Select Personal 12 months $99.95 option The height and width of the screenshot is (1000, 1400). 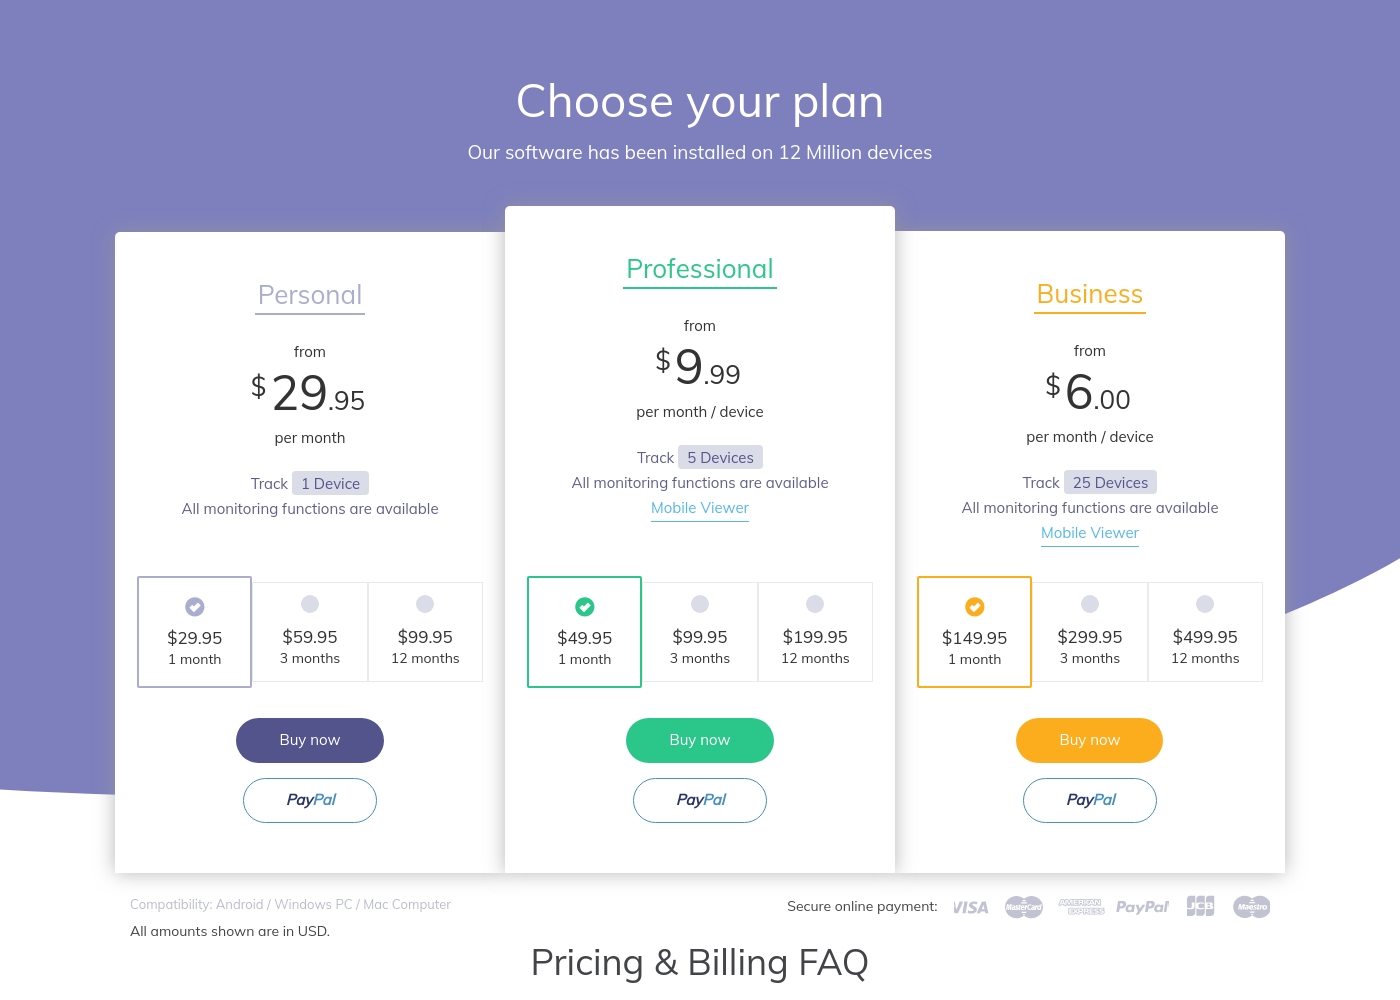[425, 632]
